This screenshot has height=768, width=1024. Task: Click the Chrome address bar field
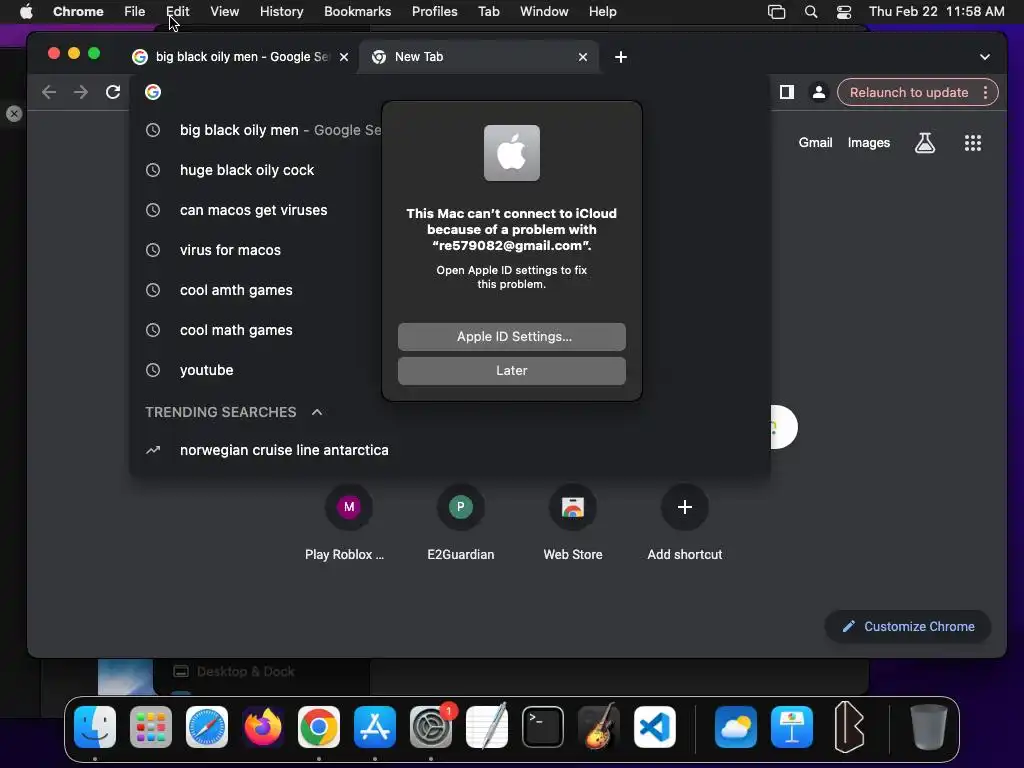pyautogui.click(x=451, y=92)
